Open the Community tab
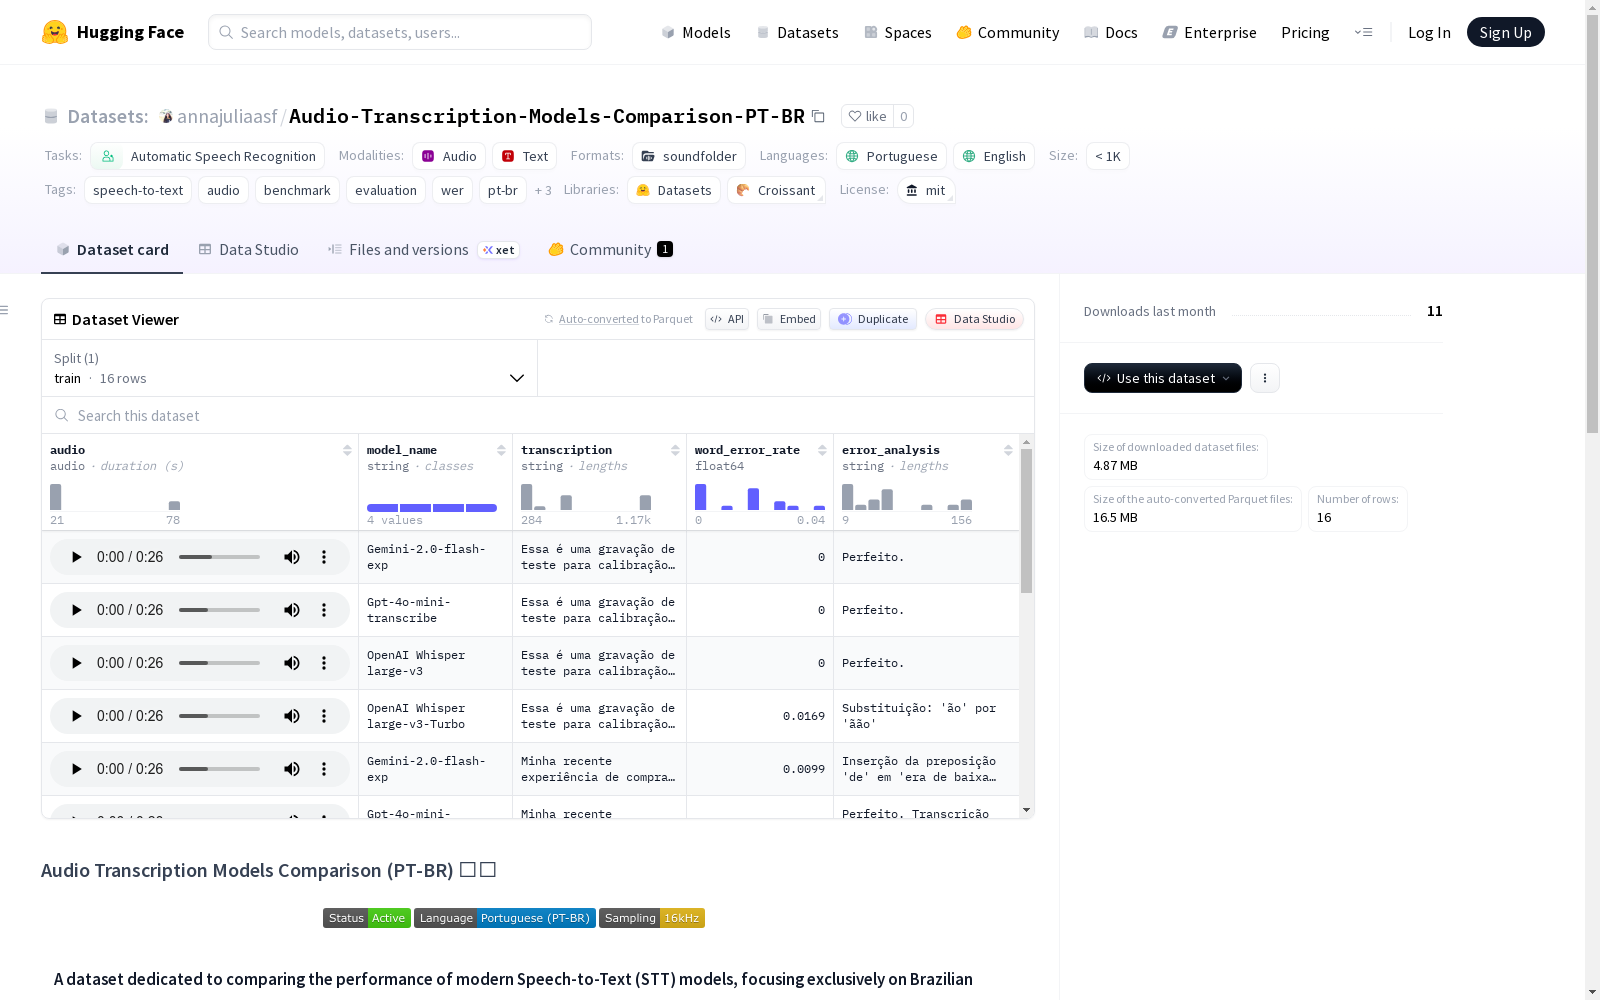 pyautogui.click(x=610, y=249)
